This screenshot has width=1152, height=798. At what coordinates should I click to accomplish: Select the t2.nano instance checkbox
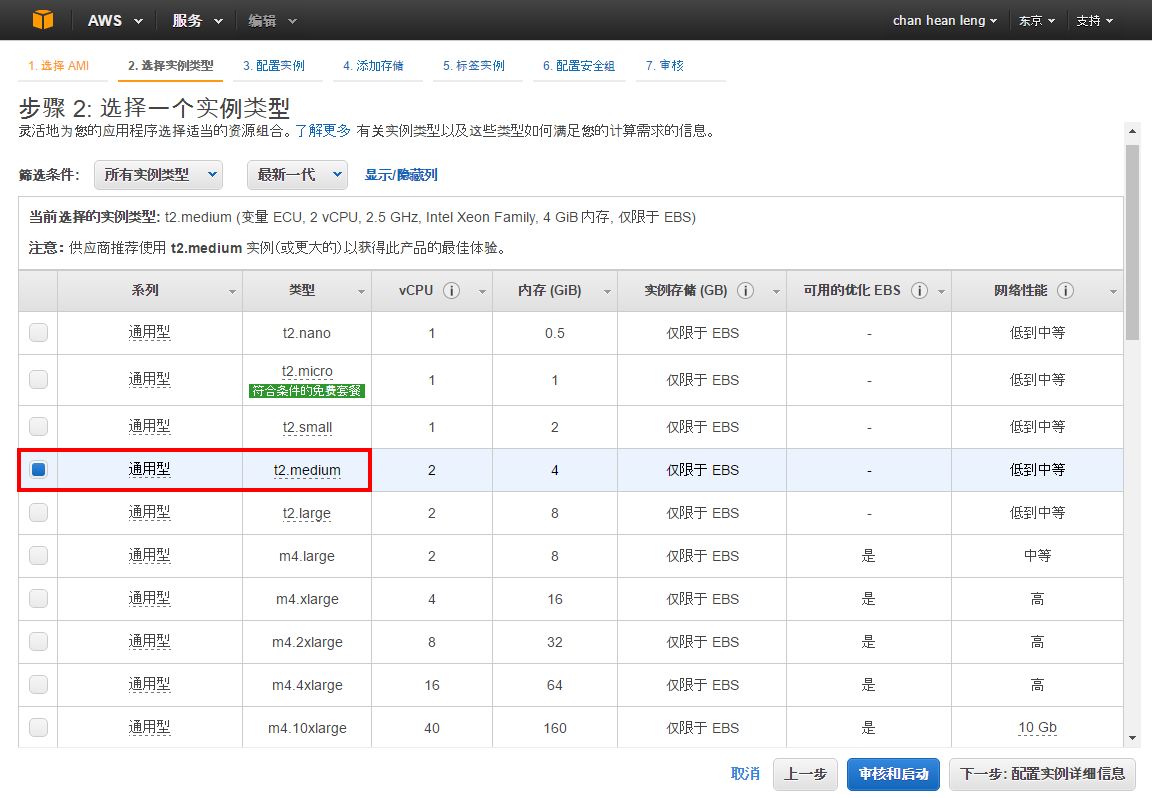[38, 333]
